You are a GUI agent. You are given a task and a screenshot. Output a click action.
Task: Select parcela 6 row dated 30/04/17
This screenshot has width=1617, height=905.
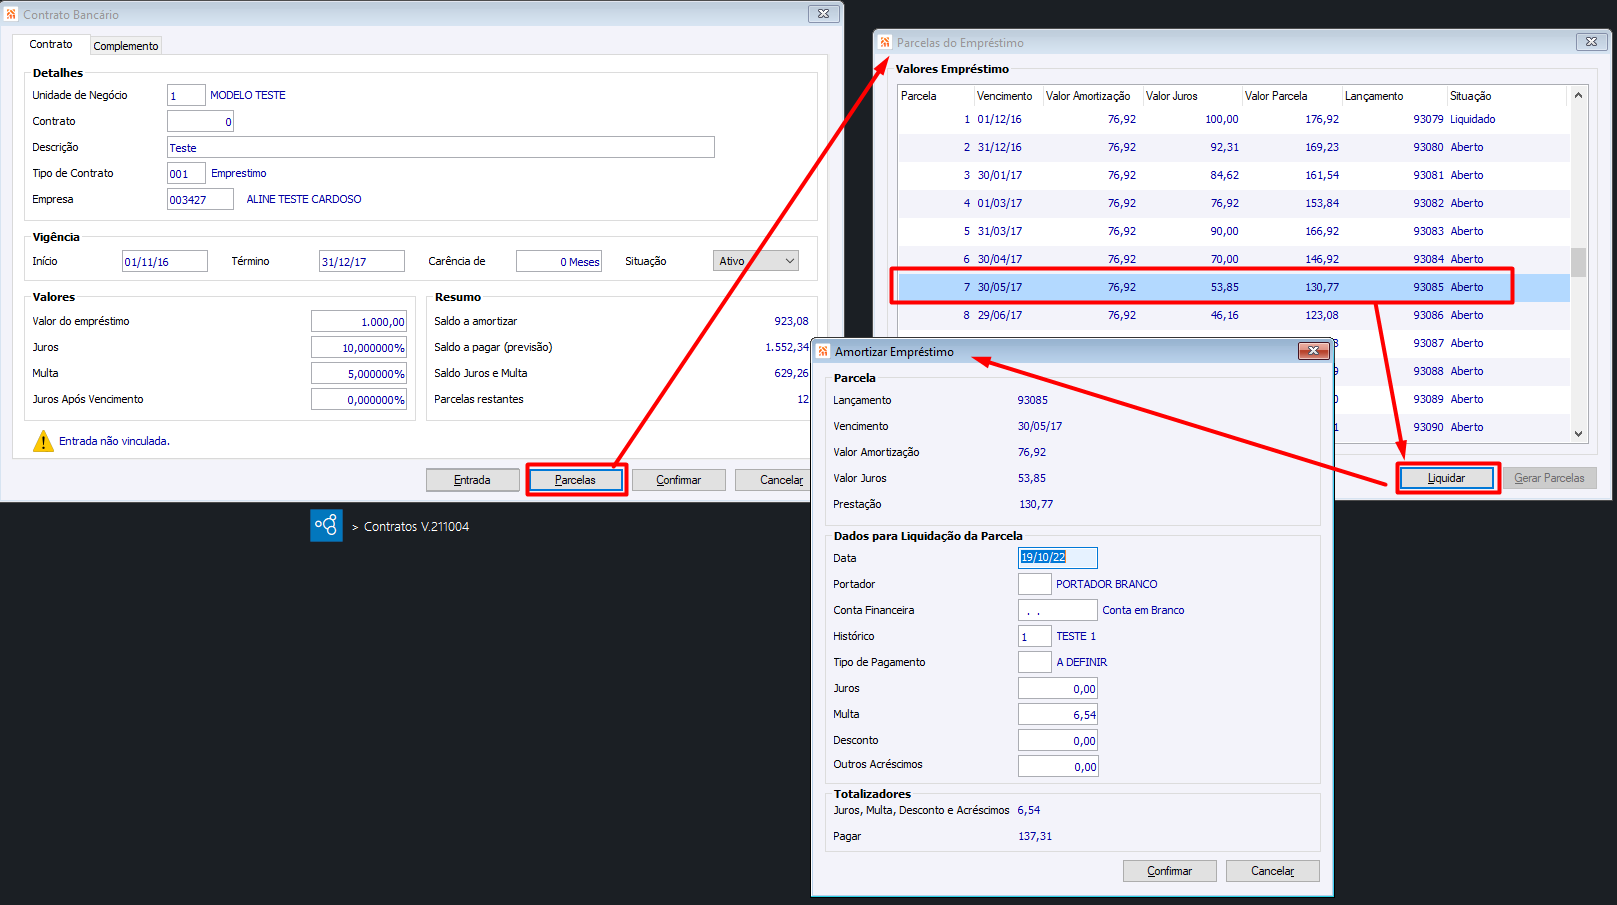pos(1233,257)
